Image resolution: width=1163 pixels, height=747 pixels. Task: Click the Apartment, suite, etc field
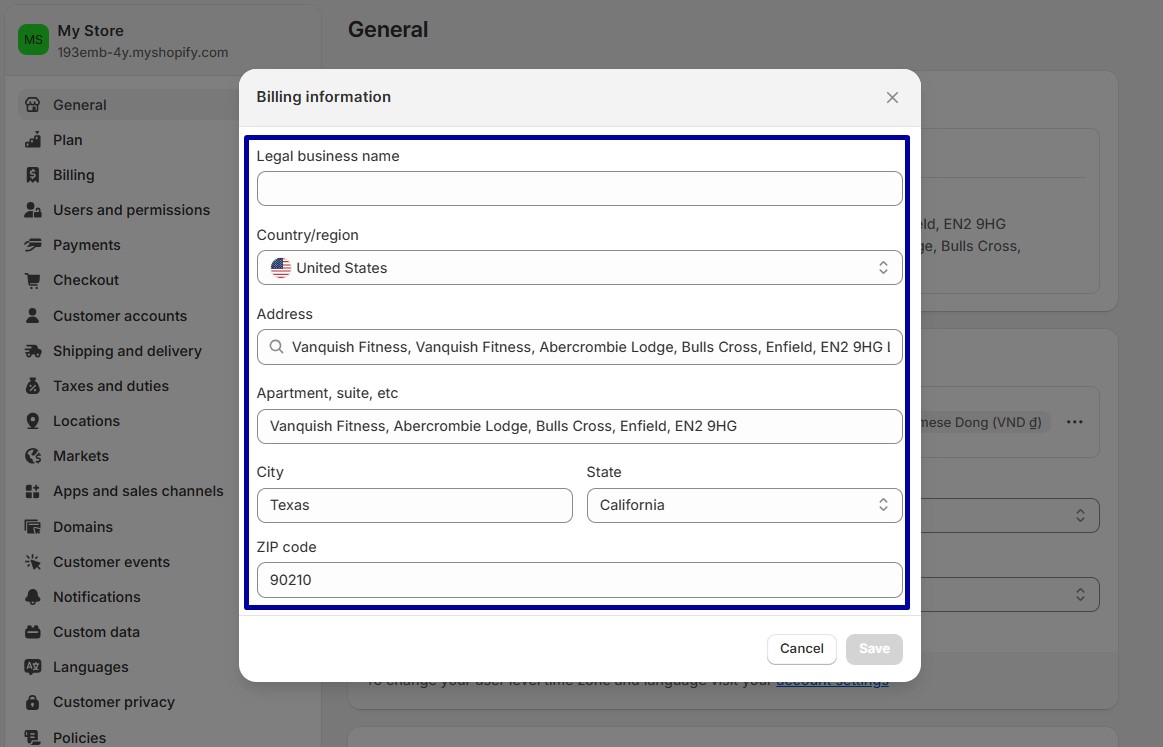pyautogui.click(x=579, y=426)
